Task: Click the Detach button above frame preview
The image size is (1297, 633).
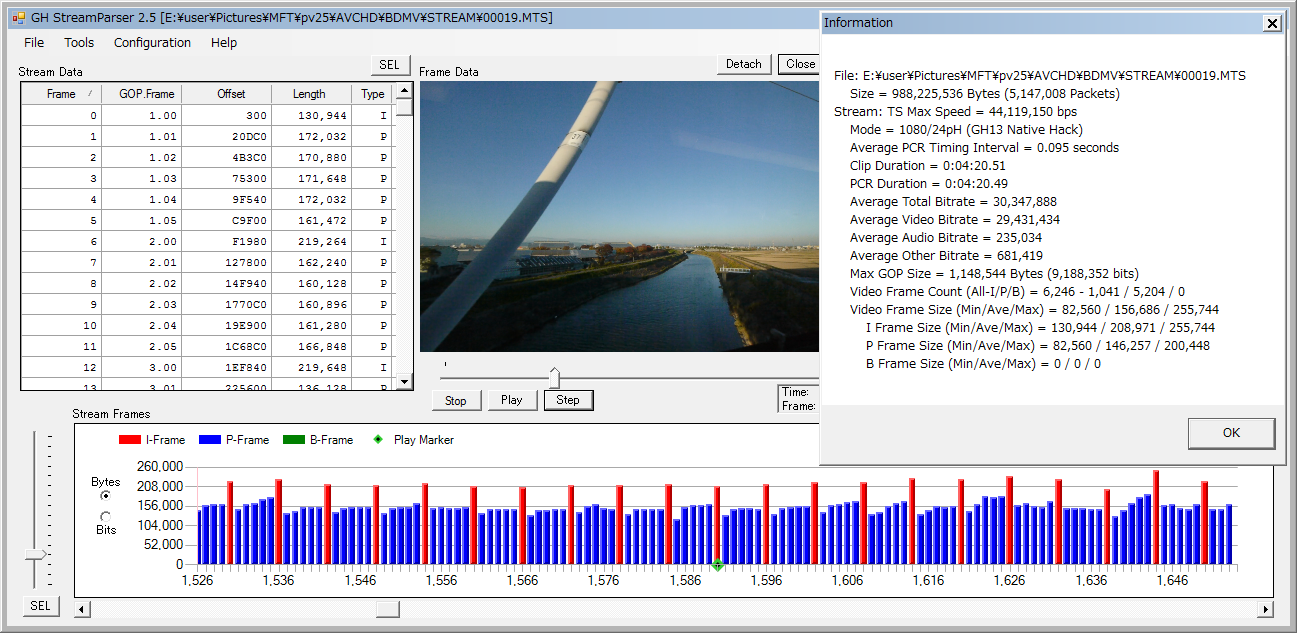Action: tap(743, 64)
